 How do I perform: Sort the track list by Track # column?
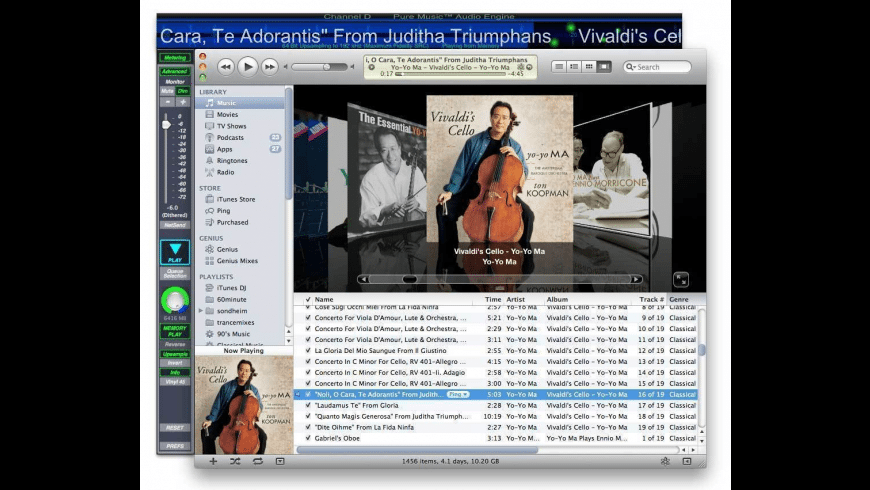(651, 299)
